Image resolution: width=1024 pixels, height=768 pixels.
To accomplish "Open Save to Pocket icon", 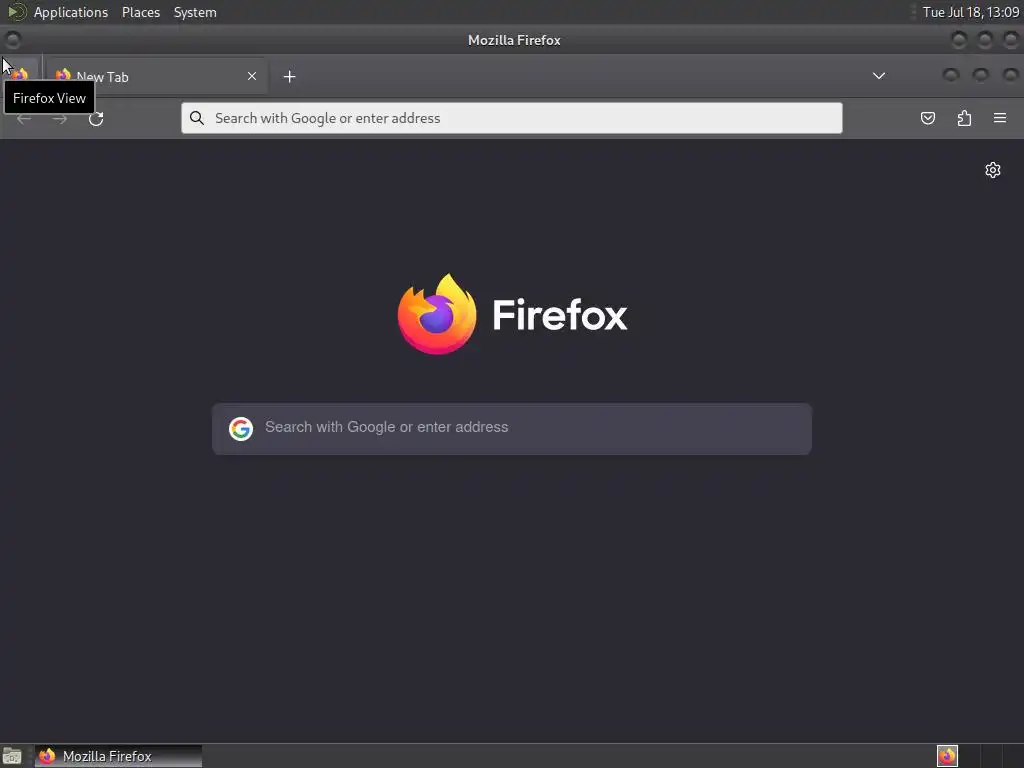I will 928,118.
